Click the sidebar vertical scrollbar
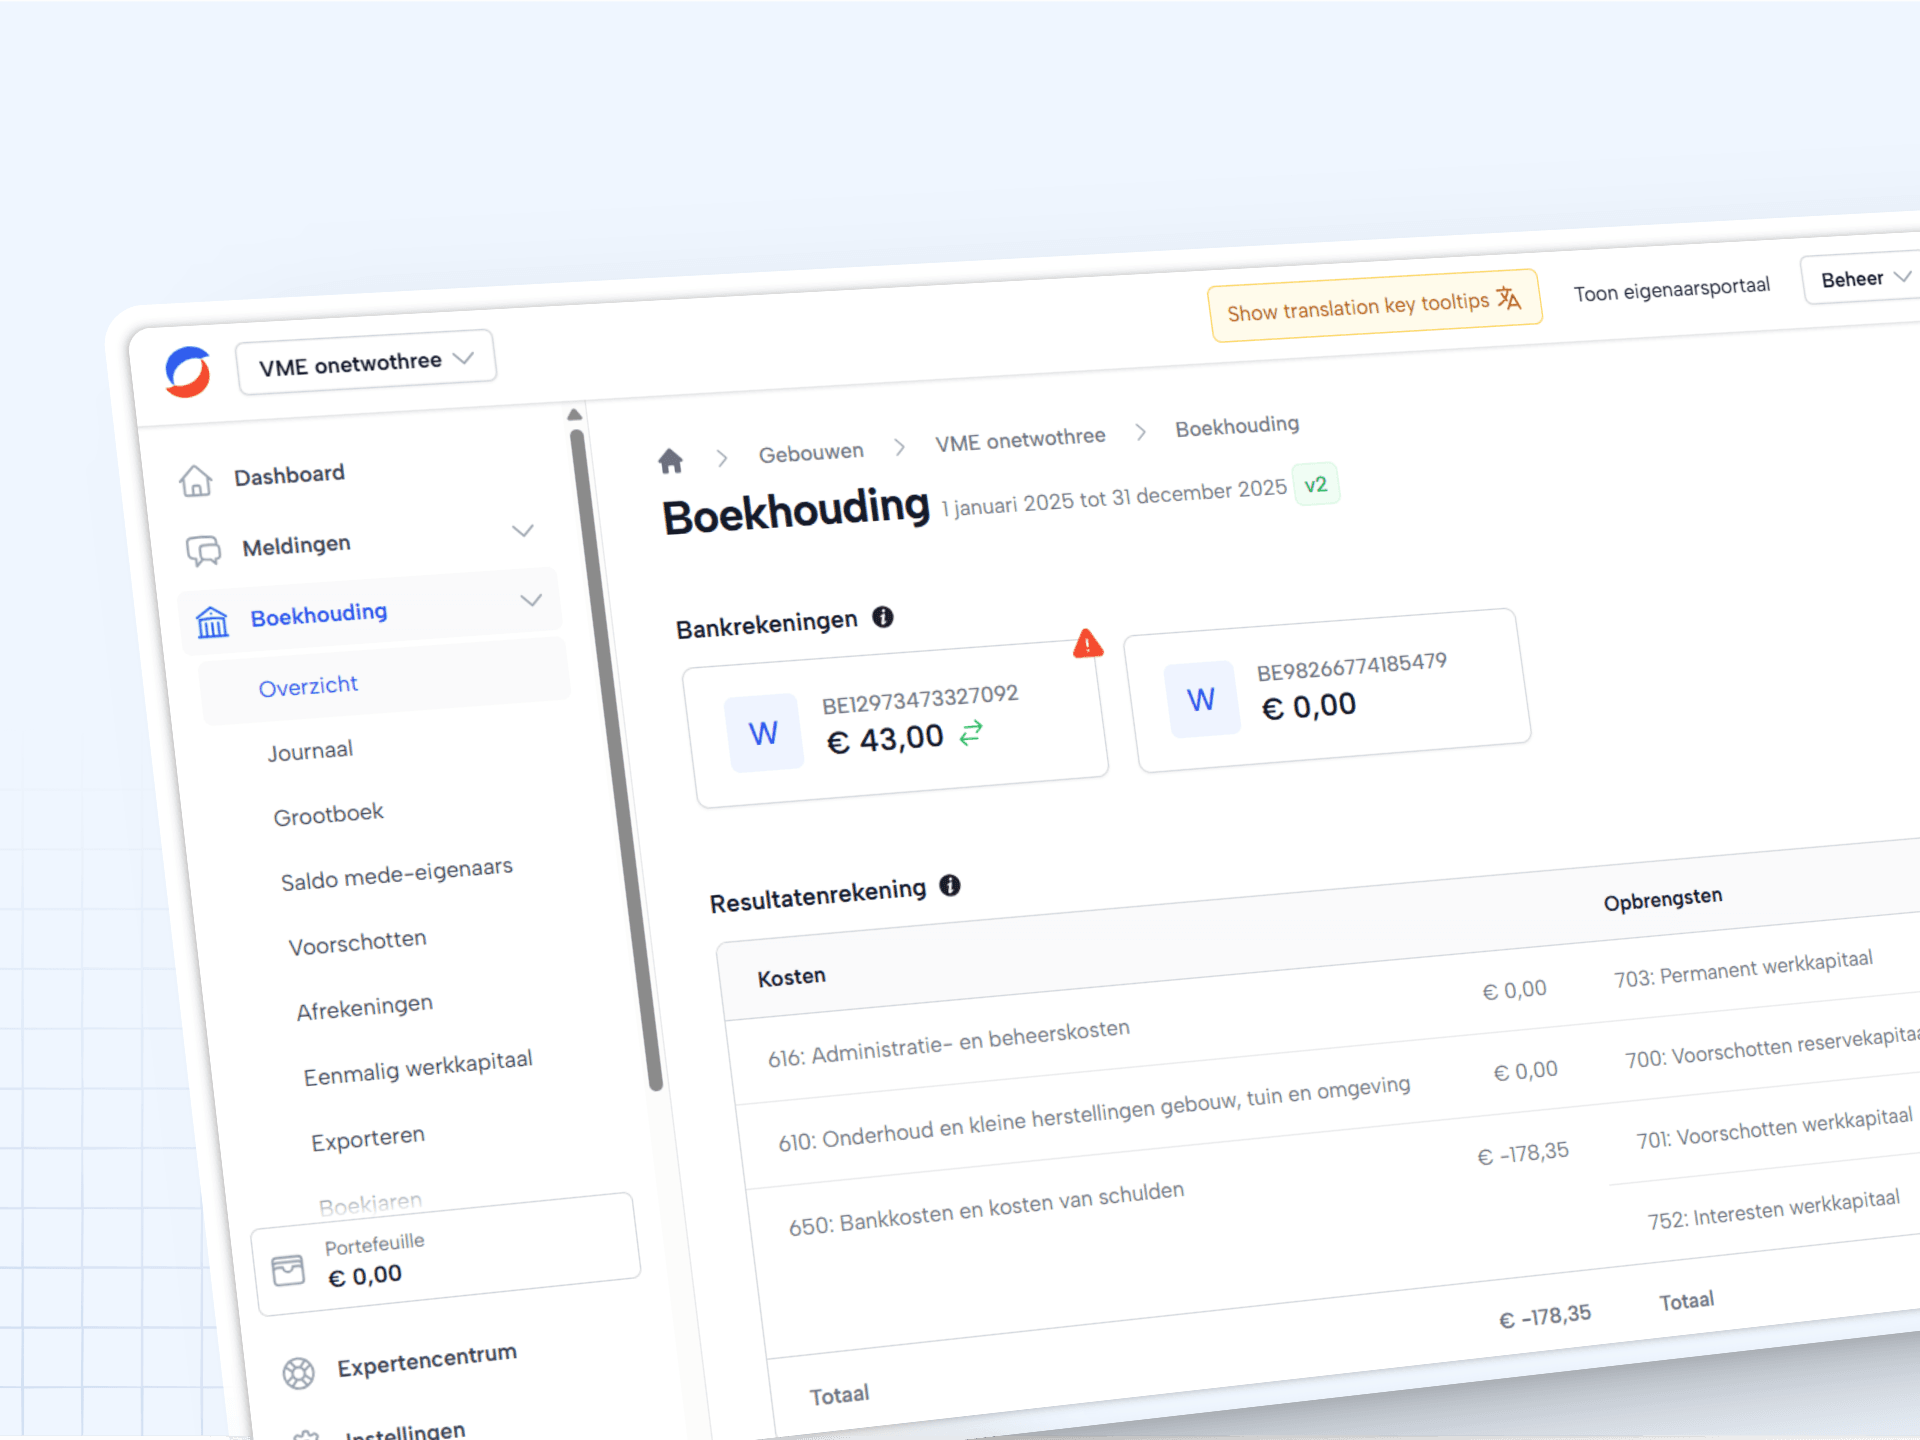This screenshot has width=1920, height=1440. tap(615, 760)
